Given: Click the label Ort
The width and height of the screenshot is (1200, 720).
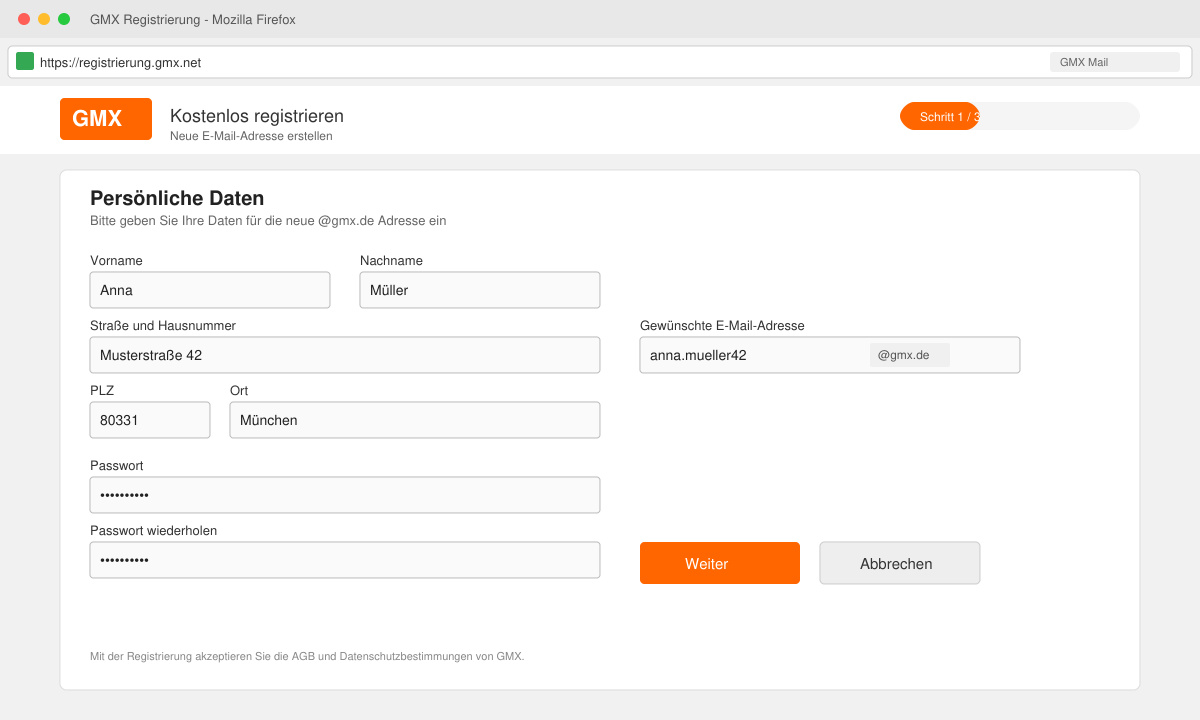Looking at the screenshot, I should (239, 391).
